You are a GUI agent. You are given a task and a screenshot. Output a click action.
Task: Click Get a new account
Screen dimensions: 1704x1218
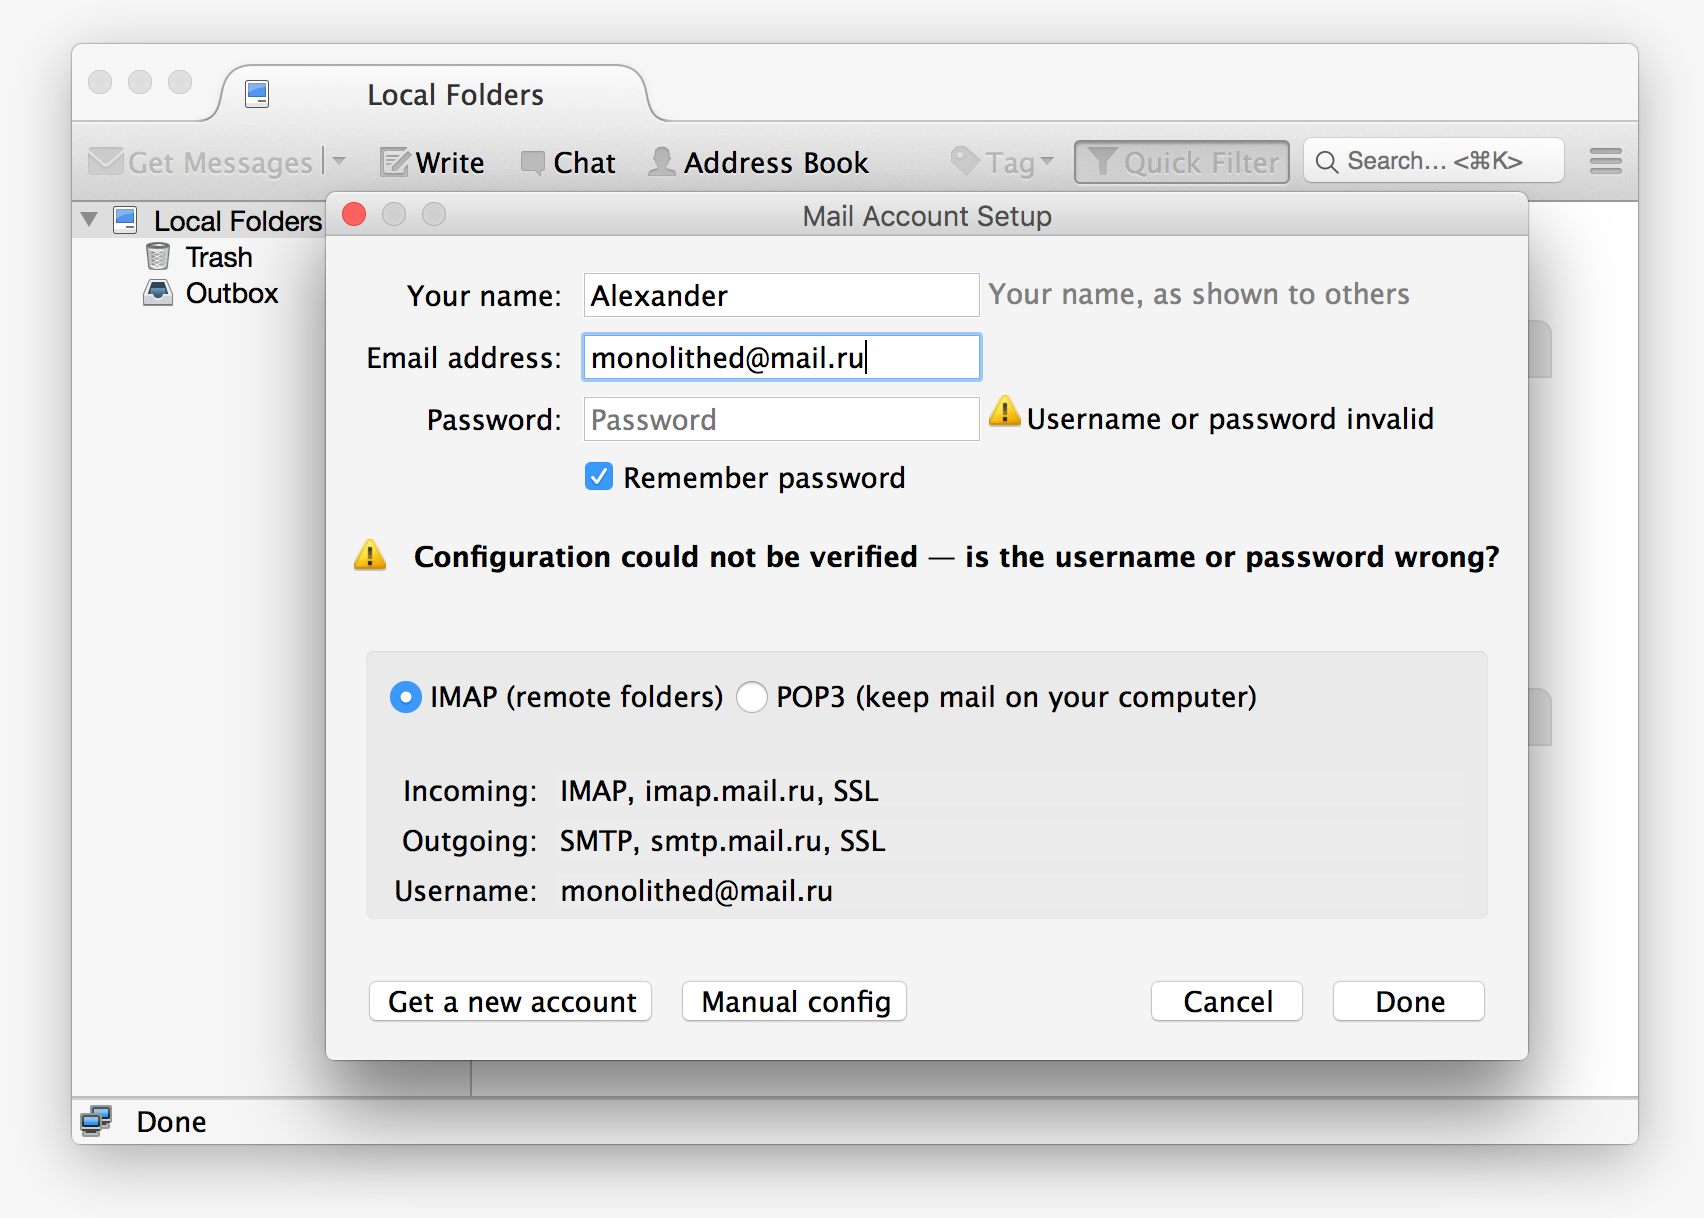click(510, 1001)
